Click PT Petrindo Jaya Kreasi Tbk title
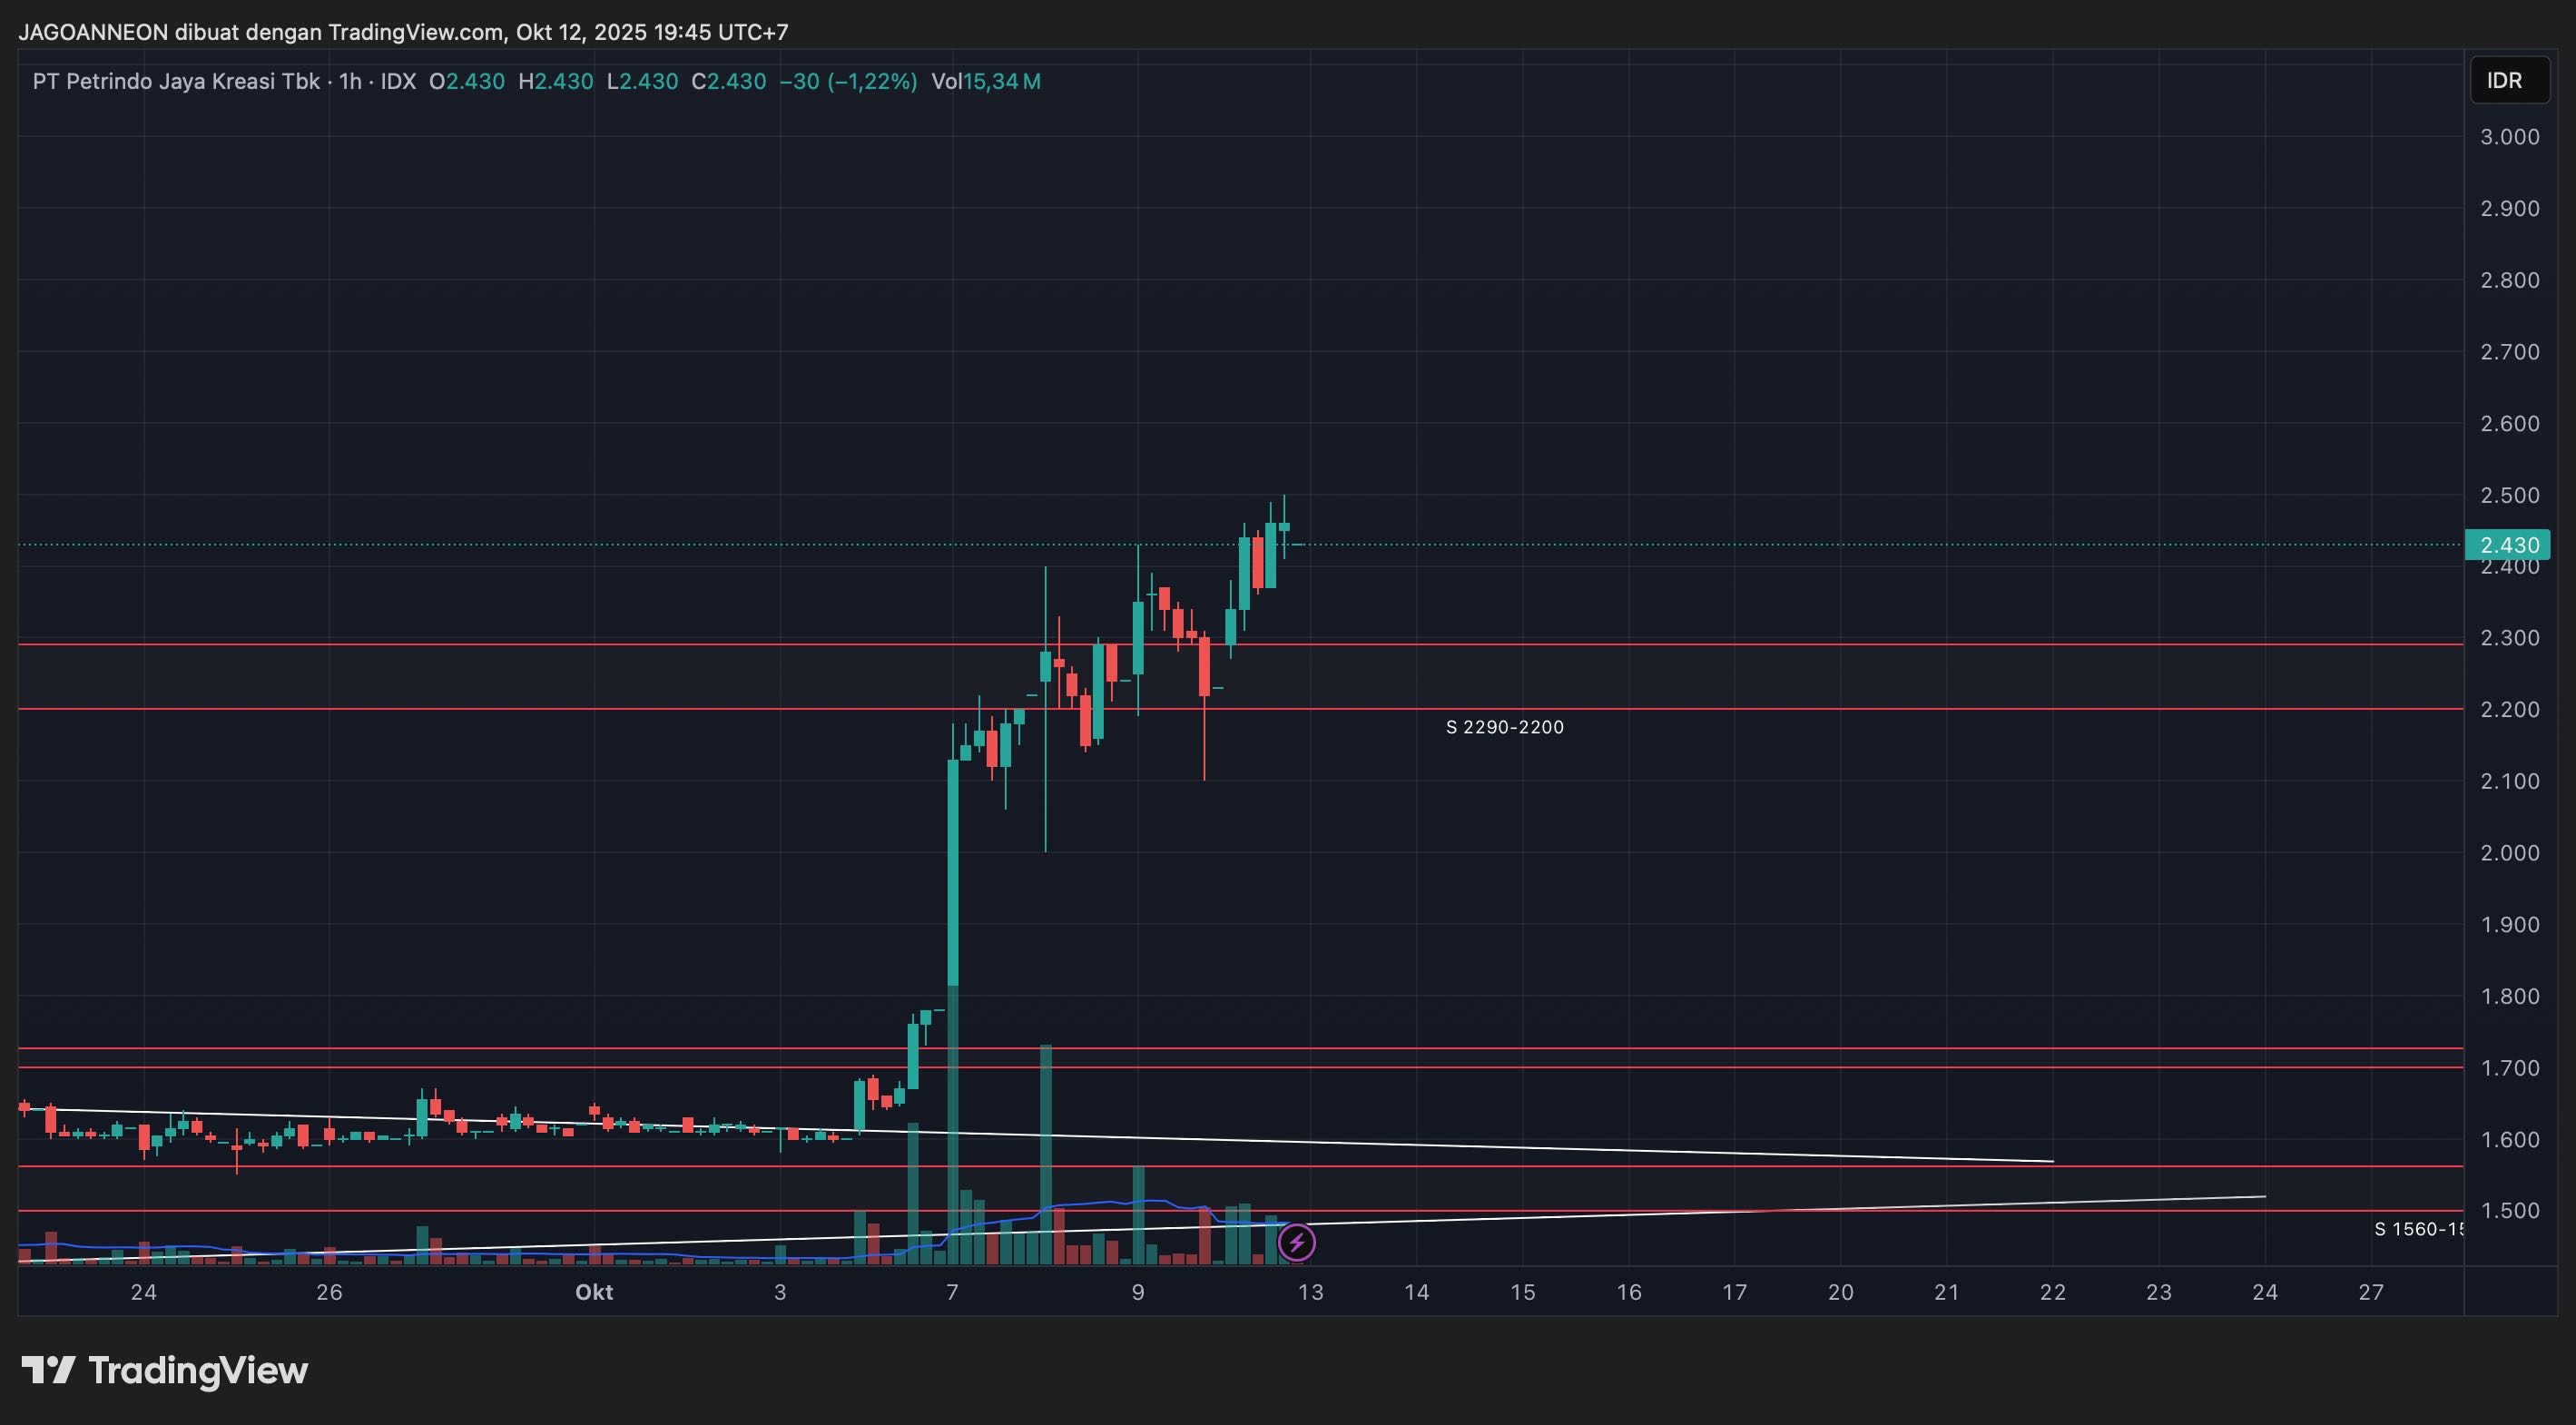The width and height of the screenshot is (2576, 1425). [176, 81]
